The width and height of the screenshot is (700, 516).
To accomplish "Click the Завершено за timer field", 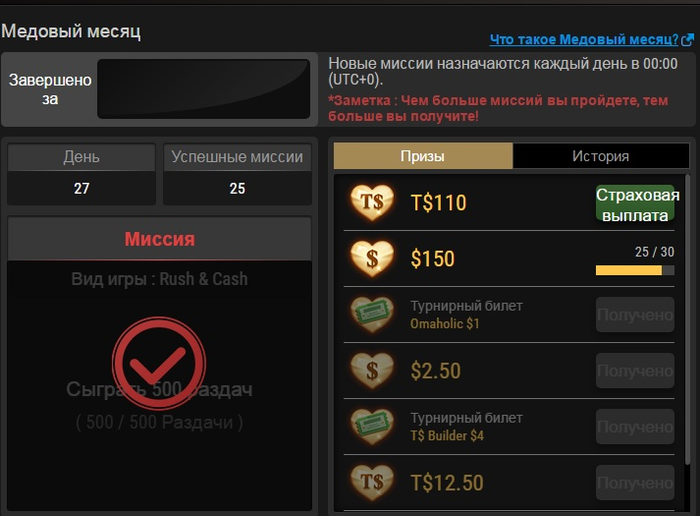I will pos(204,89).
